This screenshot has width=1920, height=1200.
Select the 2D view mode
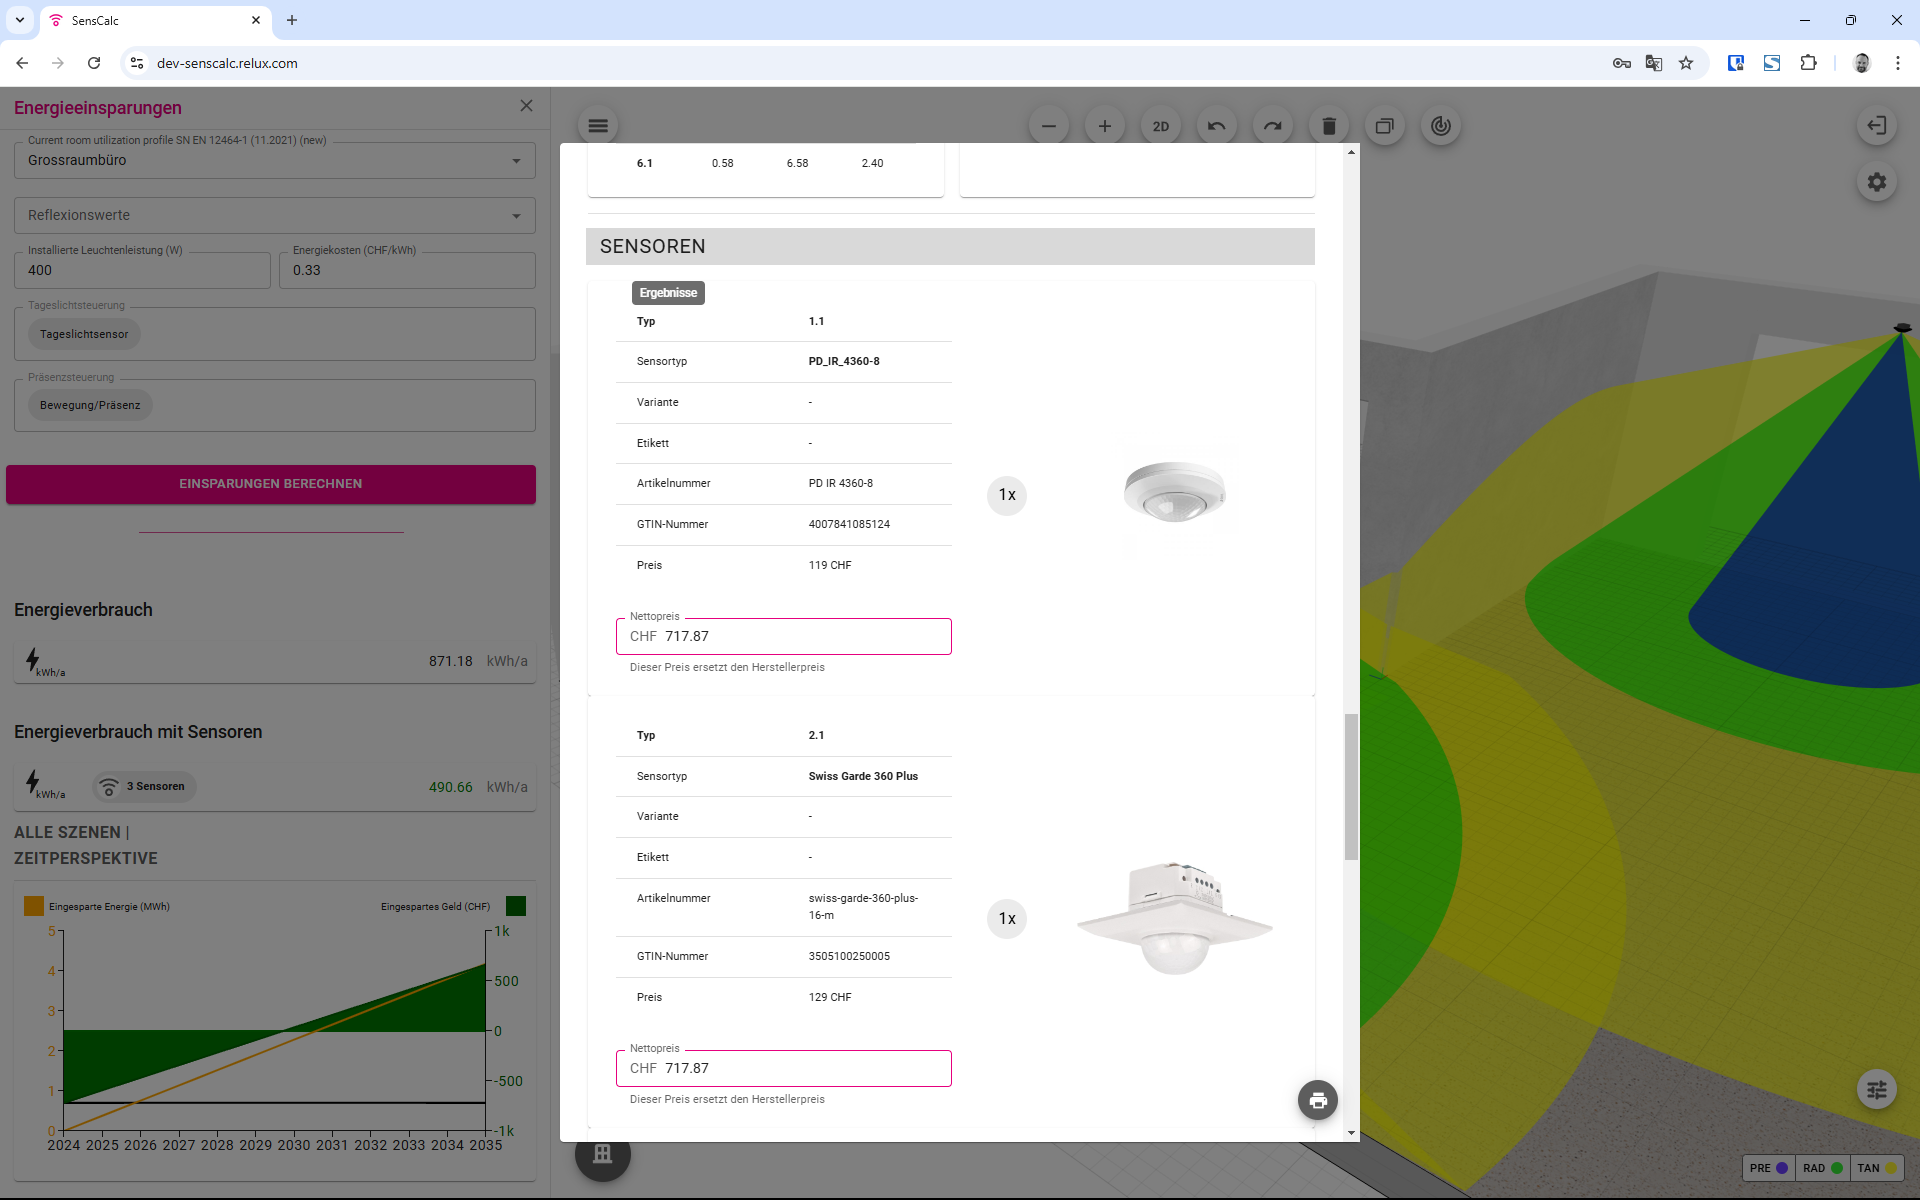point(1160,125)
